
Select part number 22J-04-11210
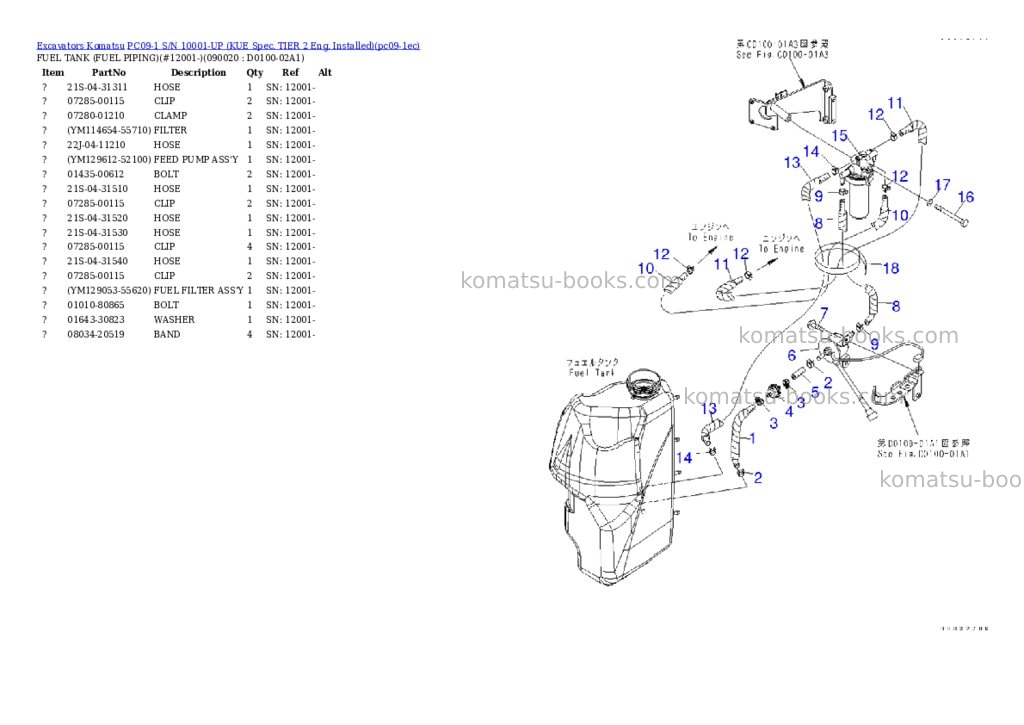pos(96,145)
